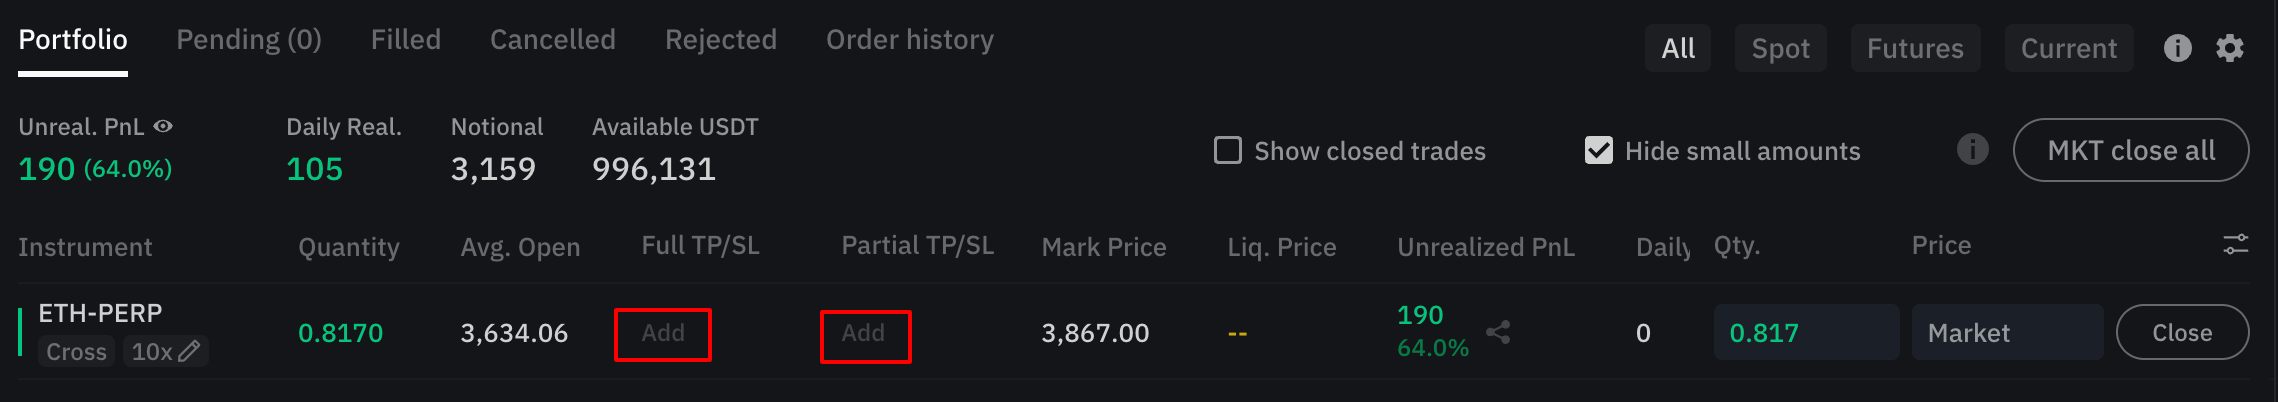Screen dimensions: 2278x402
Task: Filter positions by Futures
Action: tap(1915, 48)
